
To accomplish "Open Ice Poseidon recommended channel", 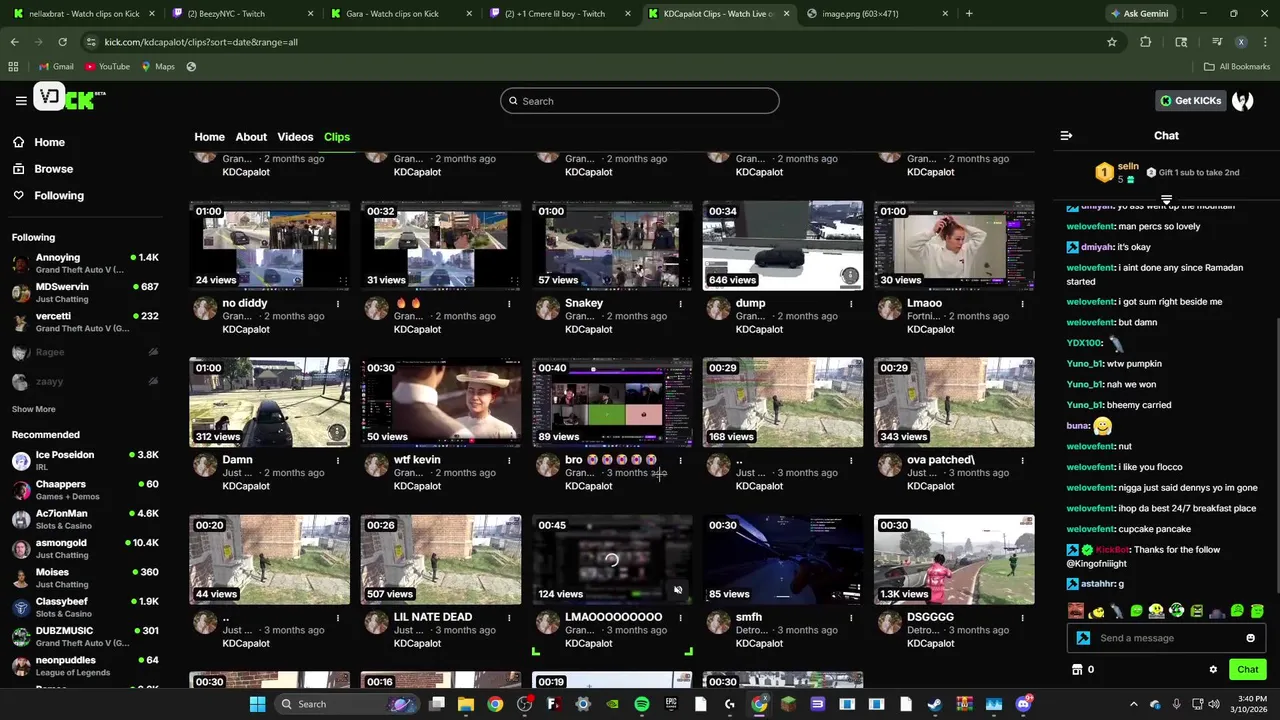I will click(x=85, y=461).
